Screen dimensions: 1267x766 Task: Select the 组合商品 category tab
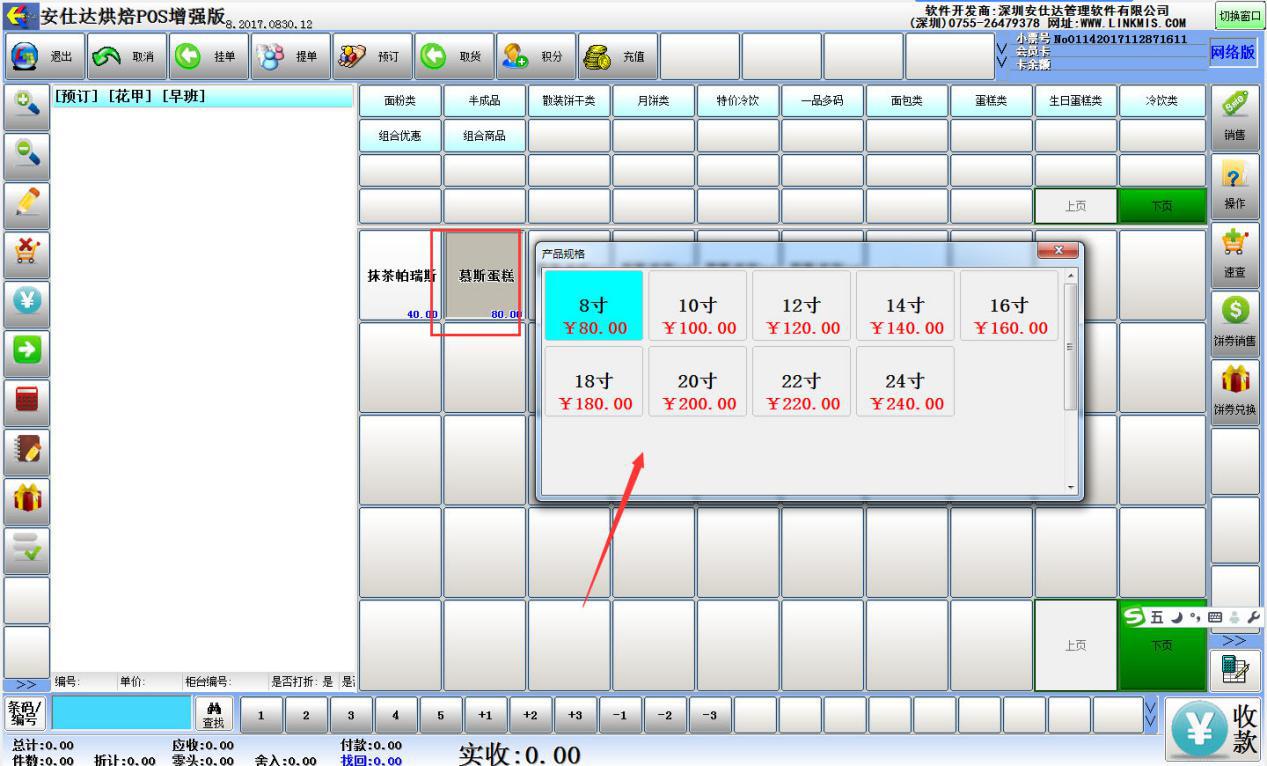tap(484, 135)
